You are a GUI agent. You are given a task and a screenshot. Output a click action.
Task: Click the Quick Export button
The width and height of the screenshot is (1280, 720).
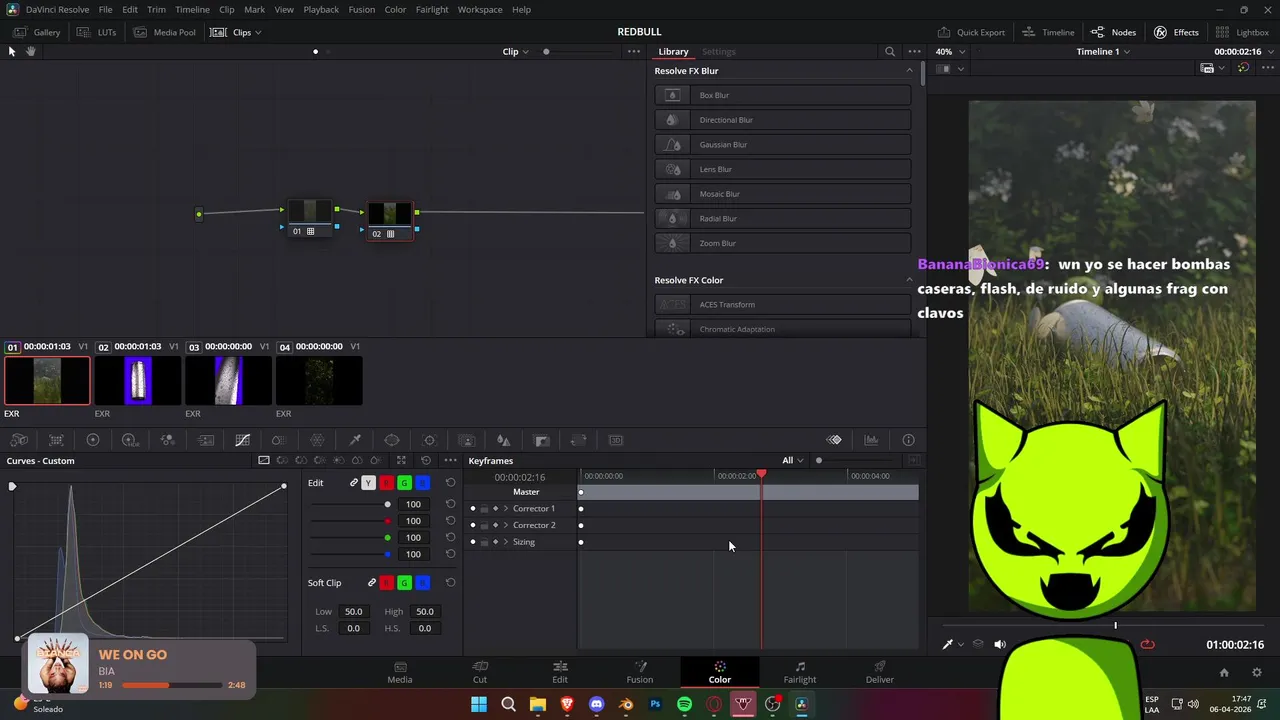(x=971, y=32)
